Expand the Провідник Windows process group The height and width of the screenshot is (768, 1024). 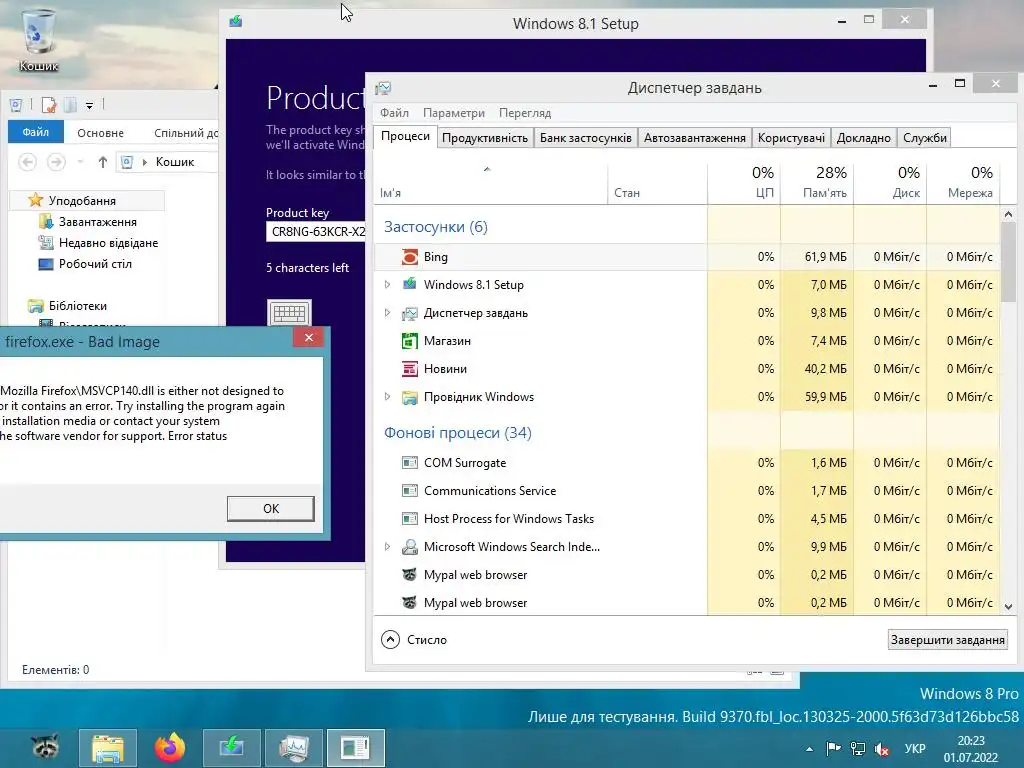pos(387,396)
